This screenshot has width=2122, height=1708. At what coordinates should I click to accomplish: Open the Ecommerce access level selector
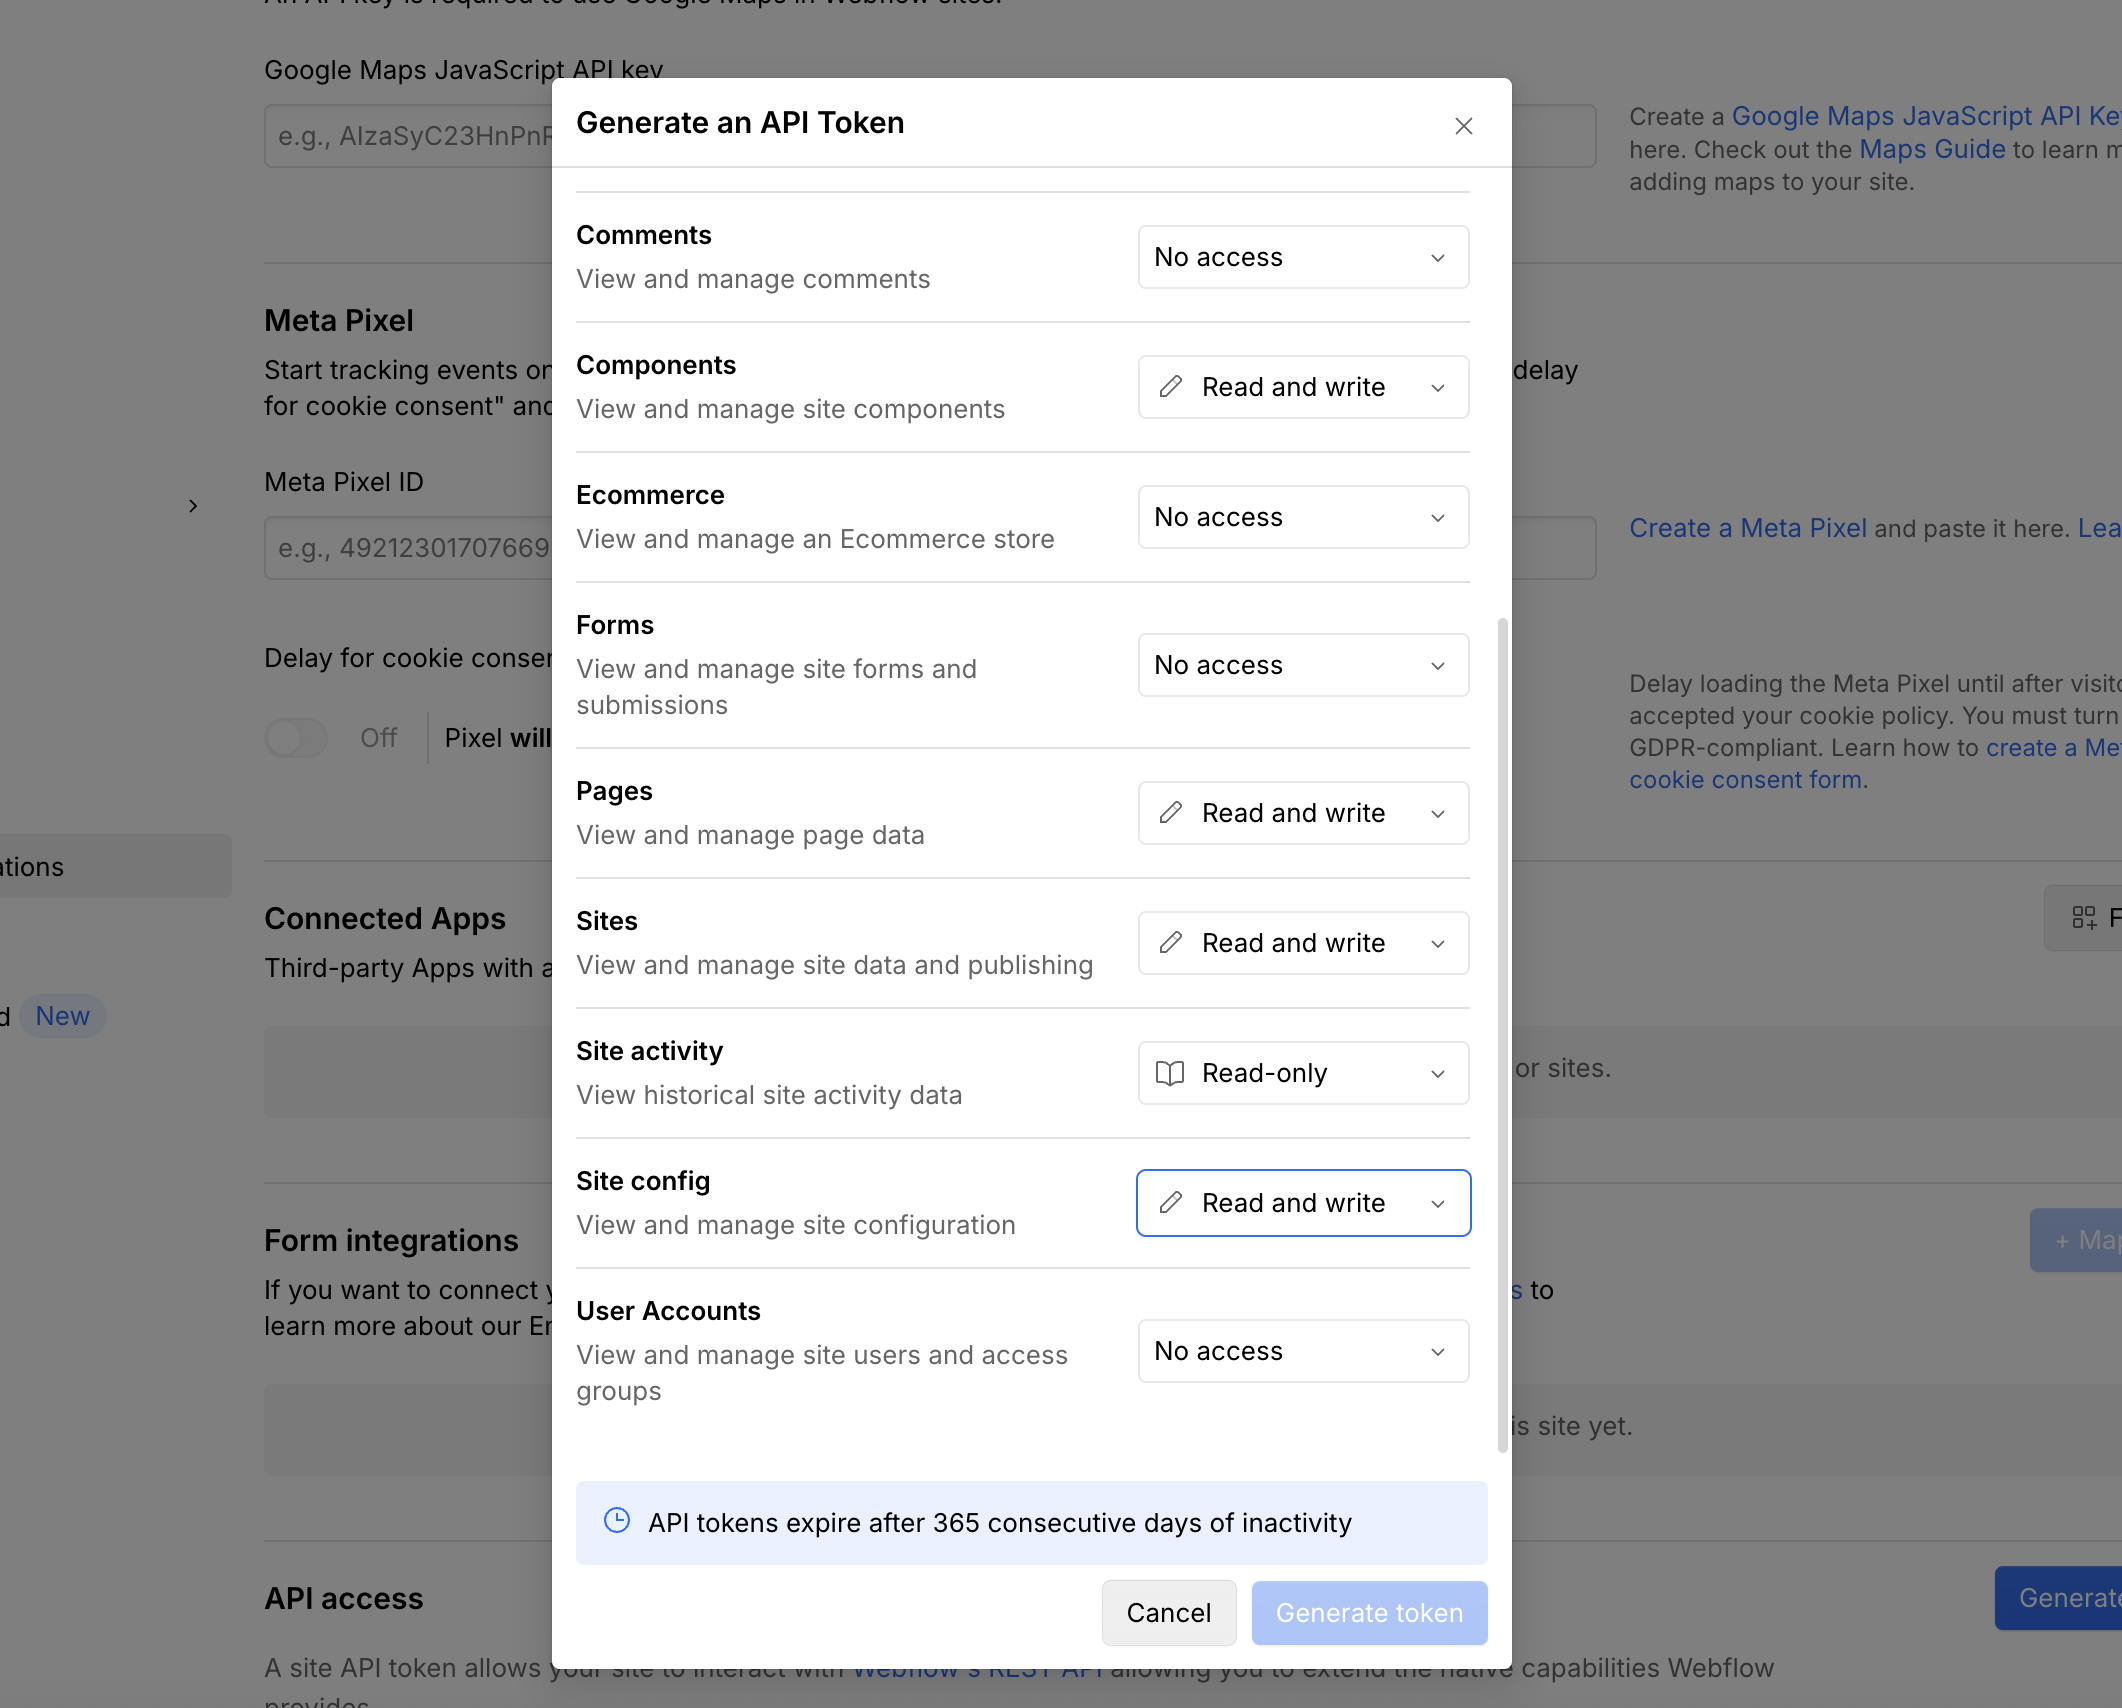[1302, 517]
